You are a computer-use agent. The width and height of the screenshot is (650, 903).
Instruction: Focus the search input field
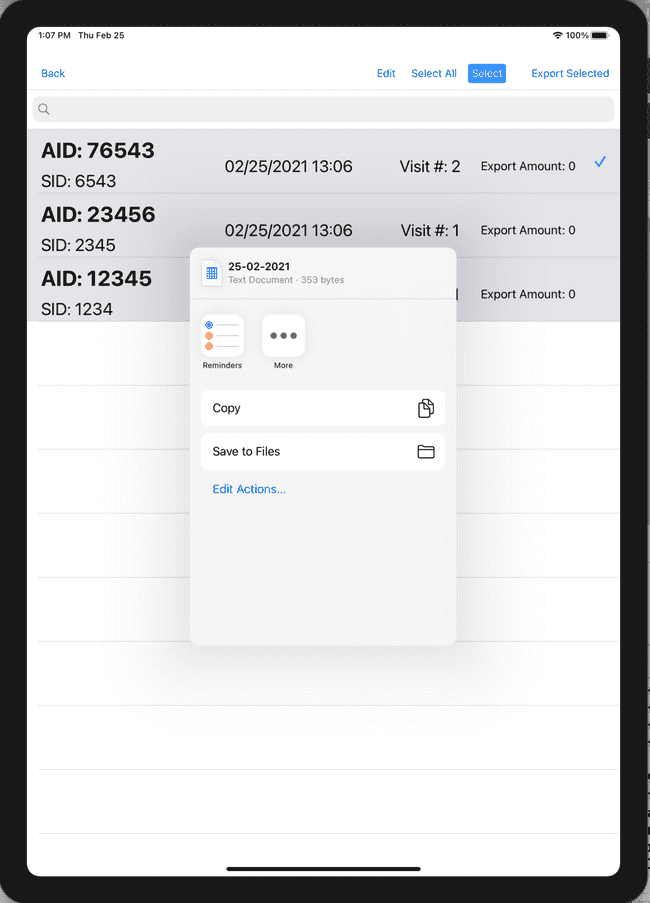tap(323, 109)
